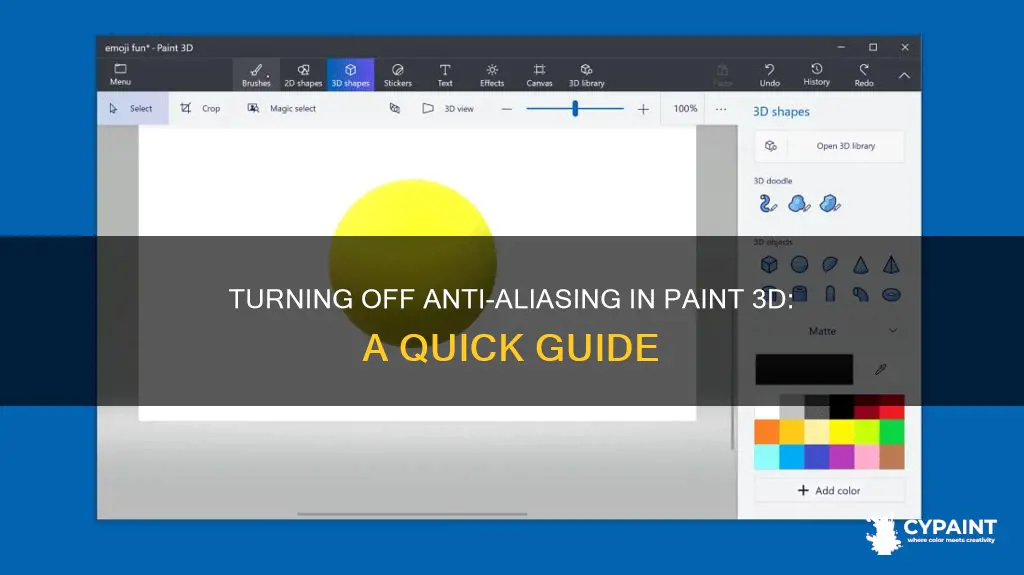Zoom in with the plus button

coord(643,109)
